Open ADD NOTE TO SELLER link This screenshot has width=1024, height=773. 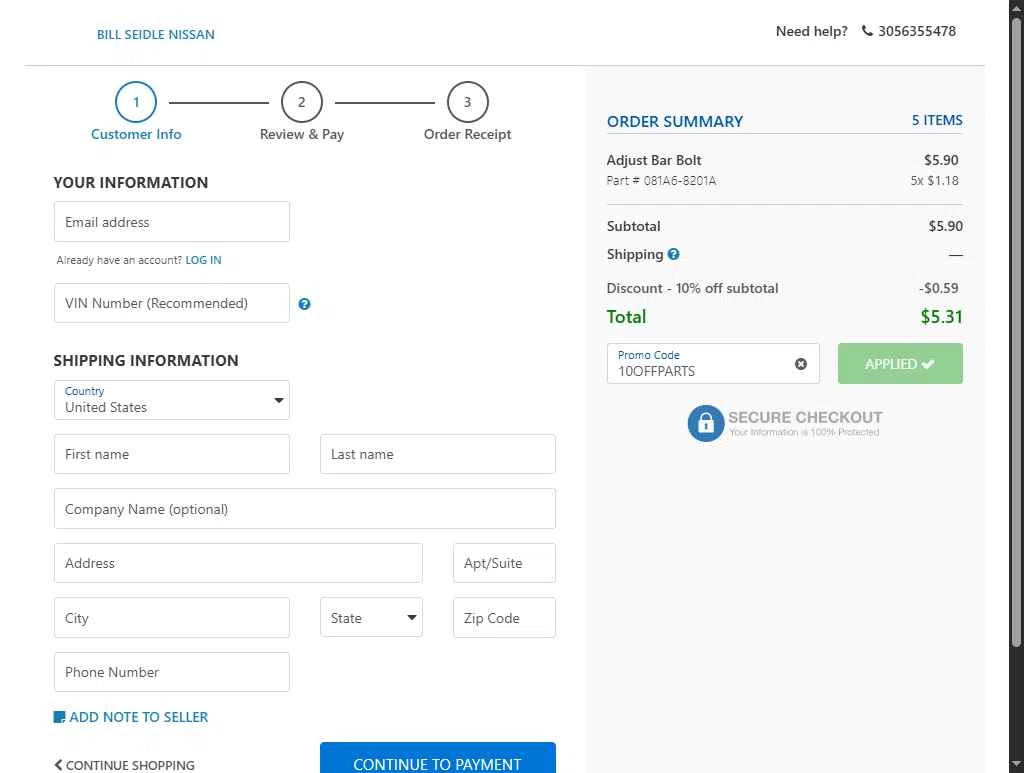coord(138,717)
